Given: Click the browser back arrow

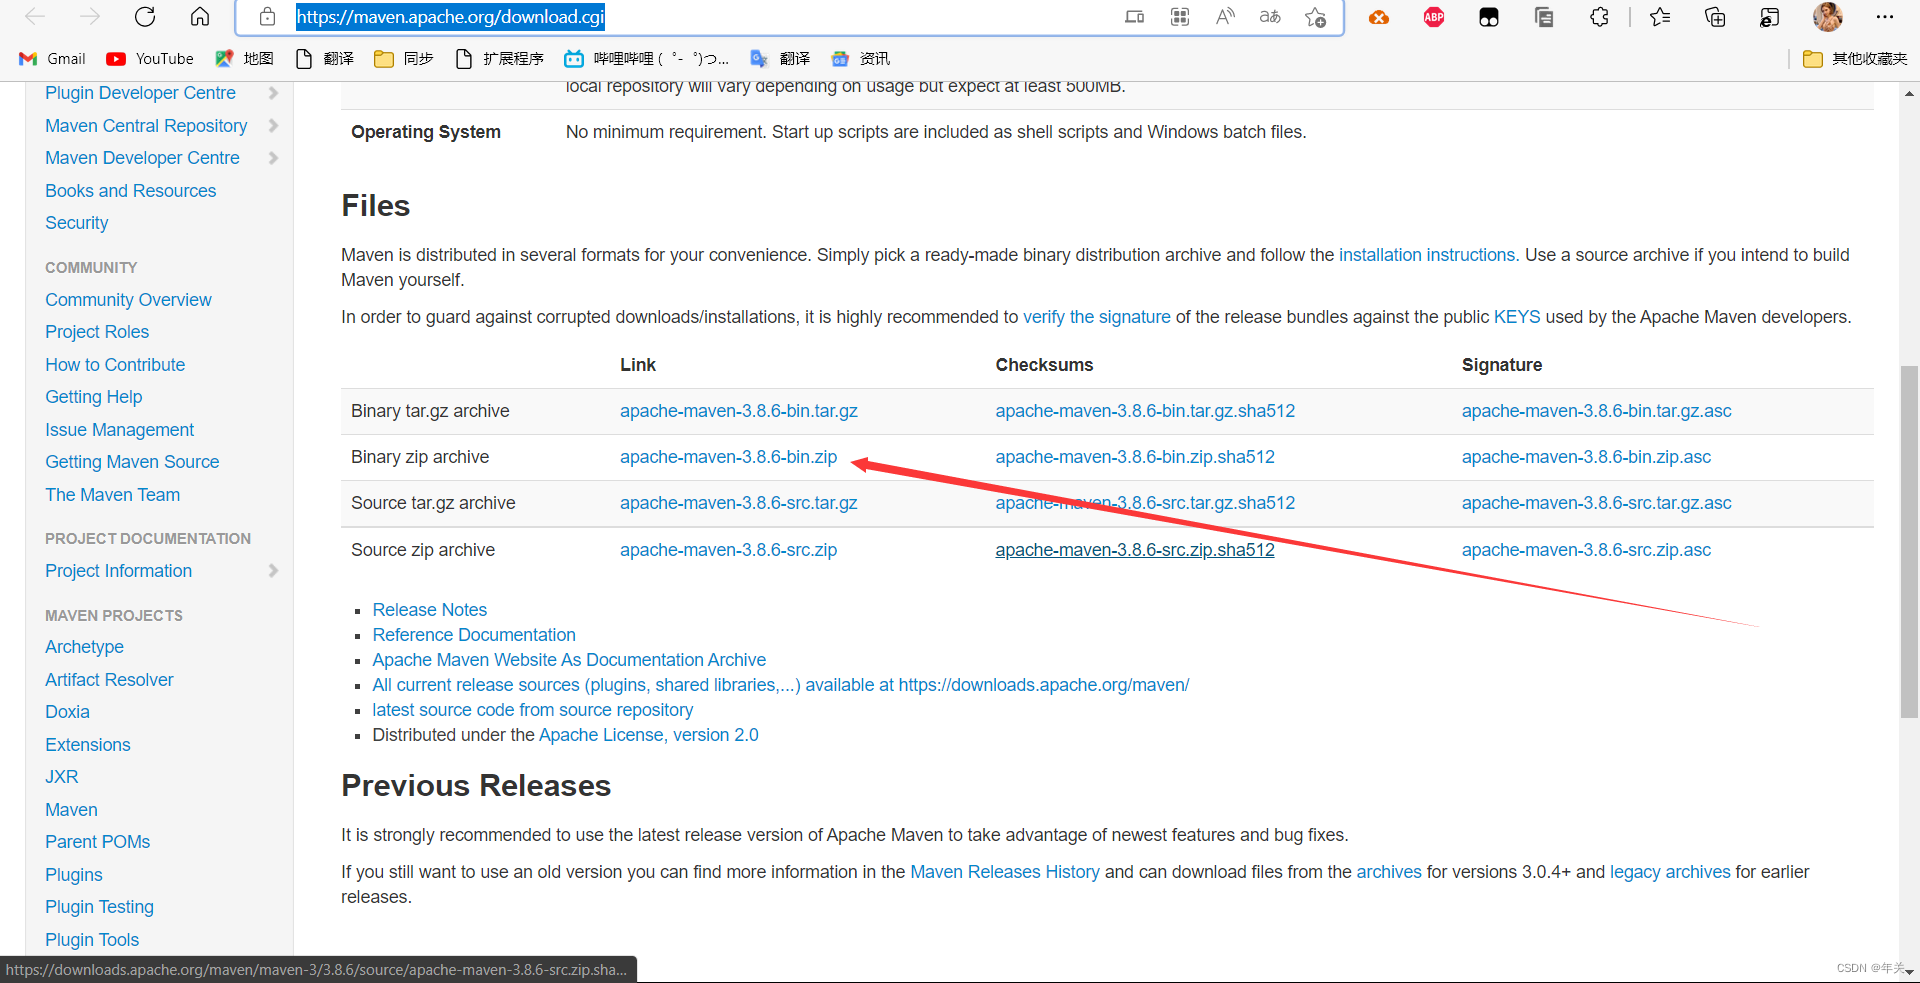Looking at the screenshot, I should point(35,17).
